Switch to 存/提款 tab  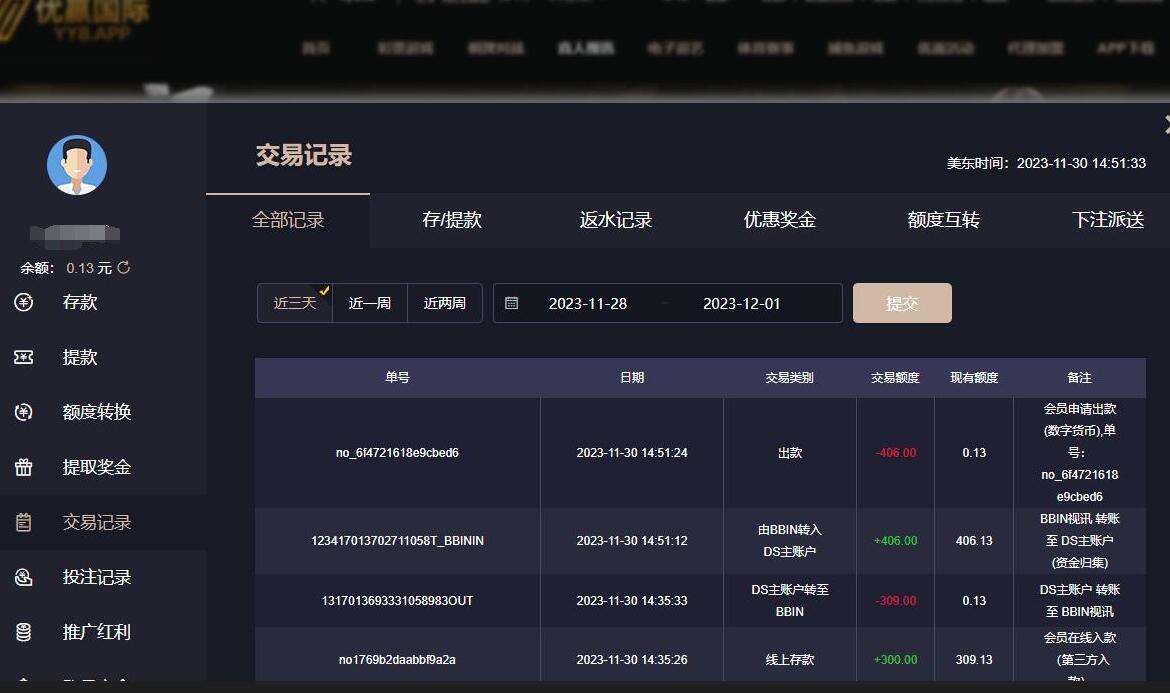(451, 220)
